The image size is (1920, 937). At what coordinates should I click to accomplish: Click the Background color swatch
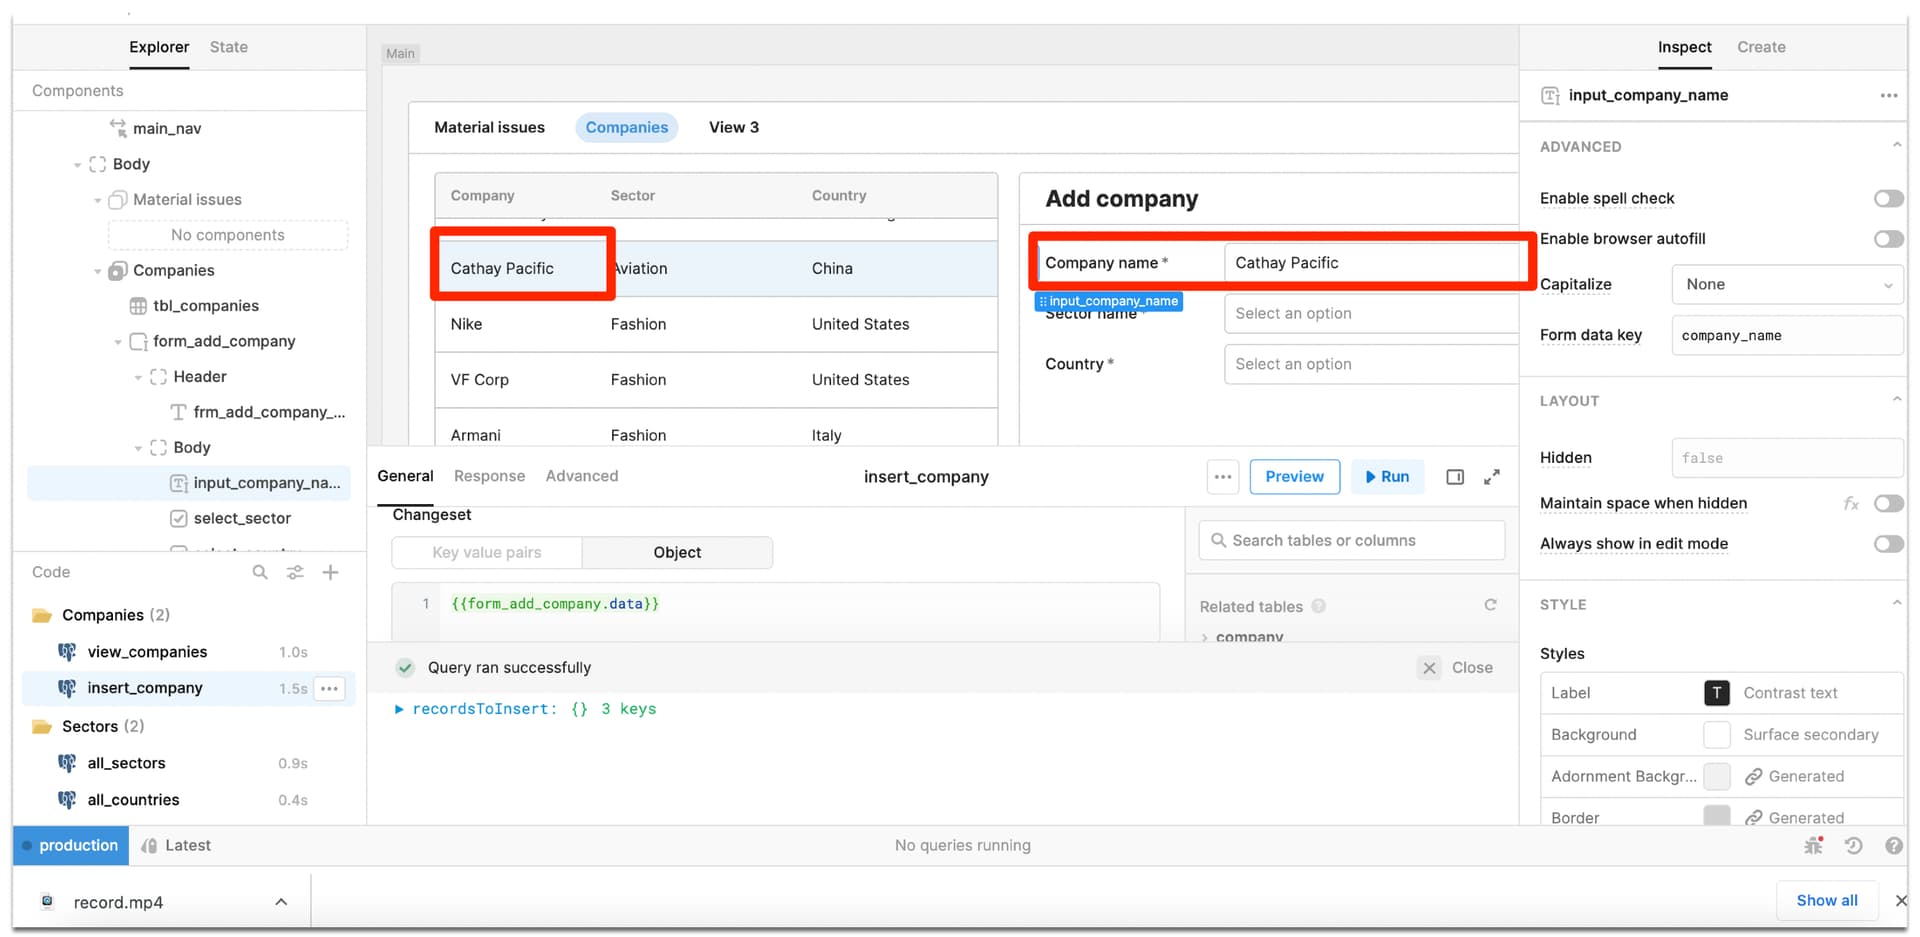(1717, 735)
